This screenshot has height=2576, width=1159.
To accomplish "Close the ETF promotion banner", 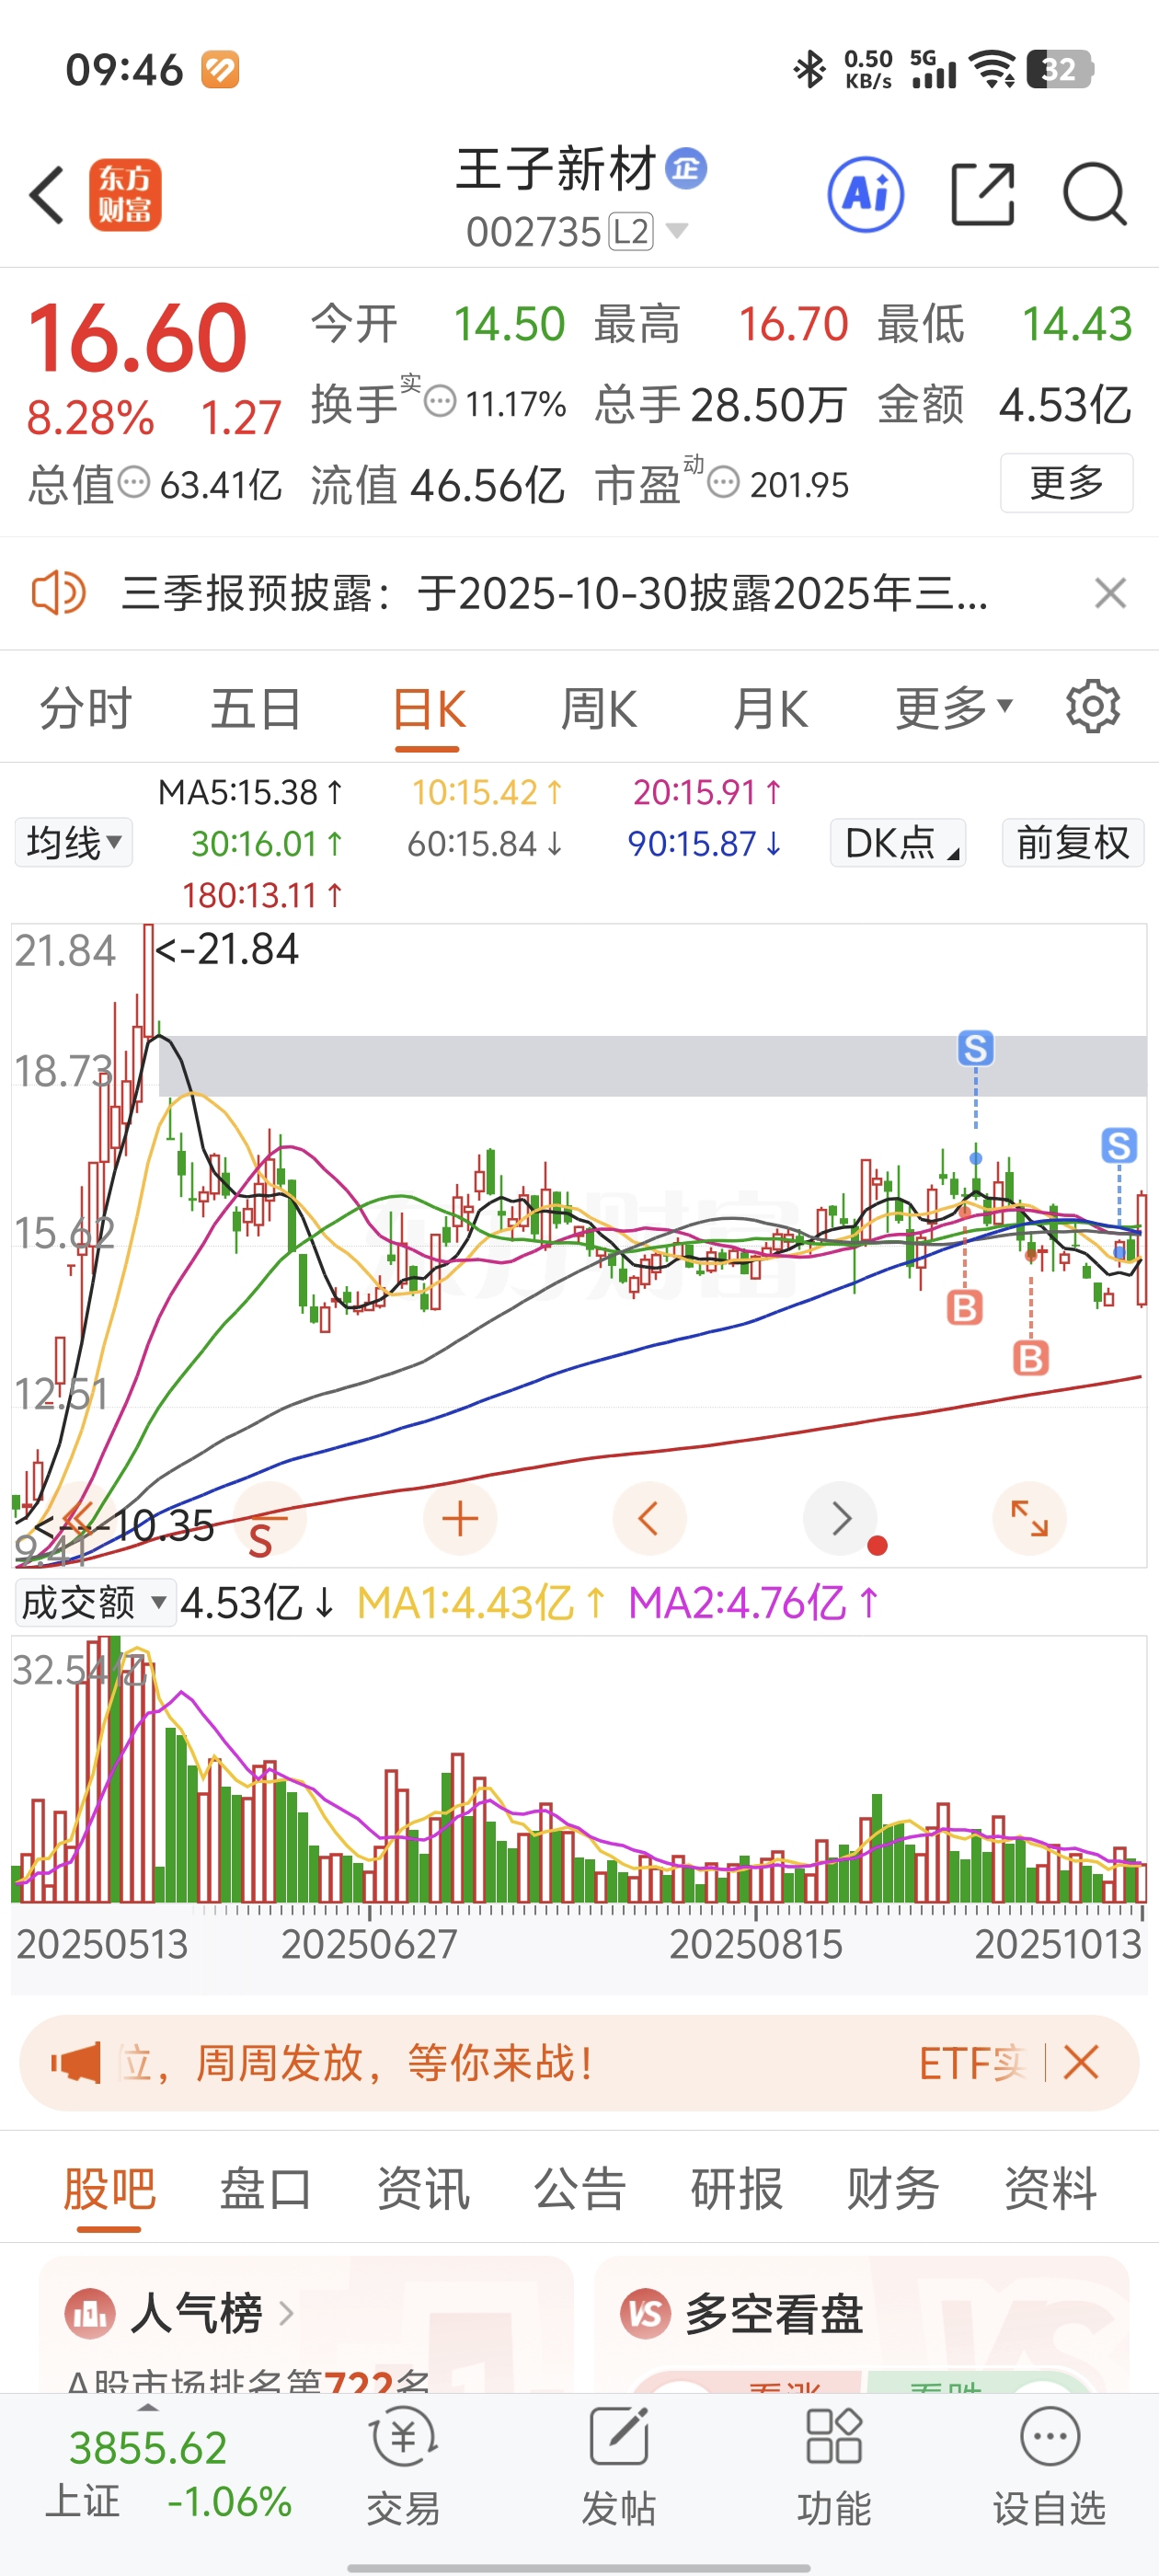I will pos(1081,2062).
